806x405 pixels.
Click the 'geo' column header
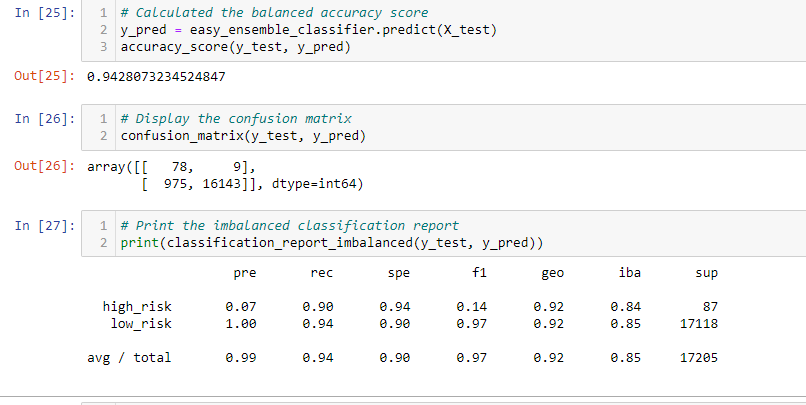553,273
